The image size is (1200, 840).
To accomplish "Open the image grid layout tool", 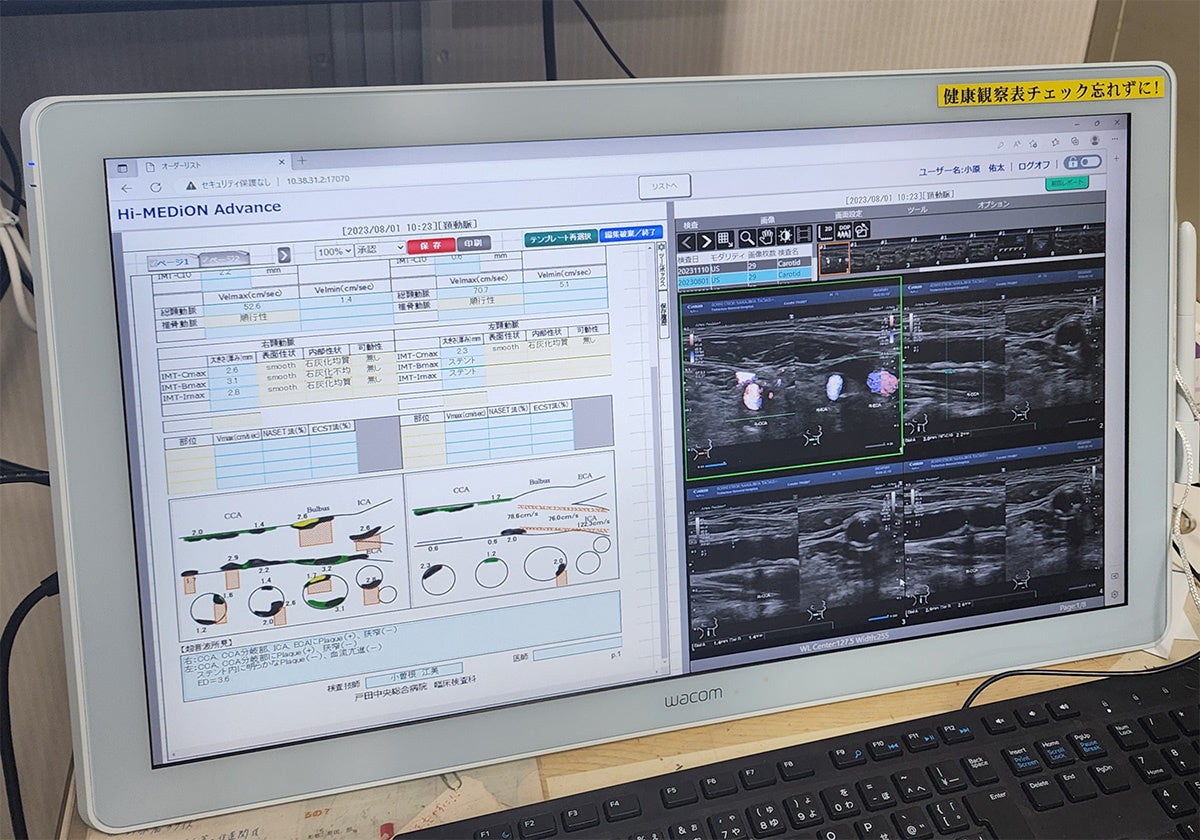I will [x=725, y=240].
